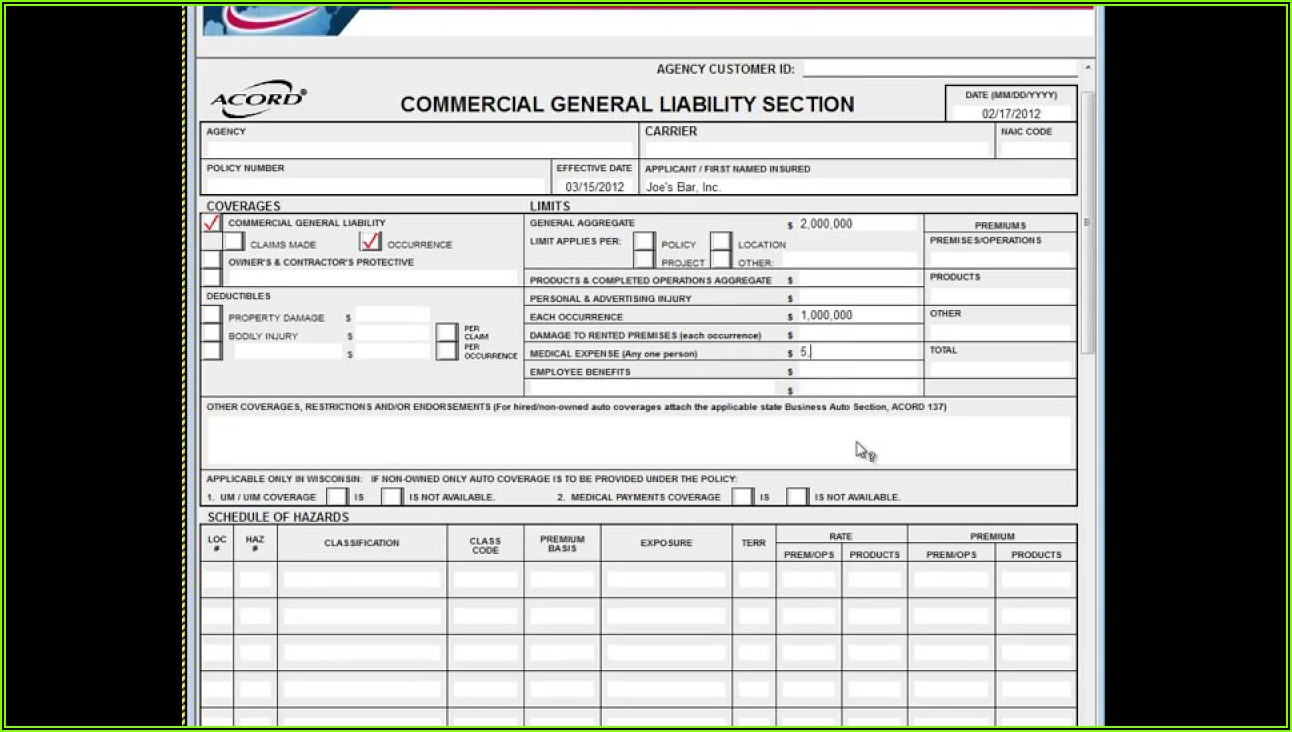
Task: Click the vertical scrollbar thumb
Action: [1087, 220]
